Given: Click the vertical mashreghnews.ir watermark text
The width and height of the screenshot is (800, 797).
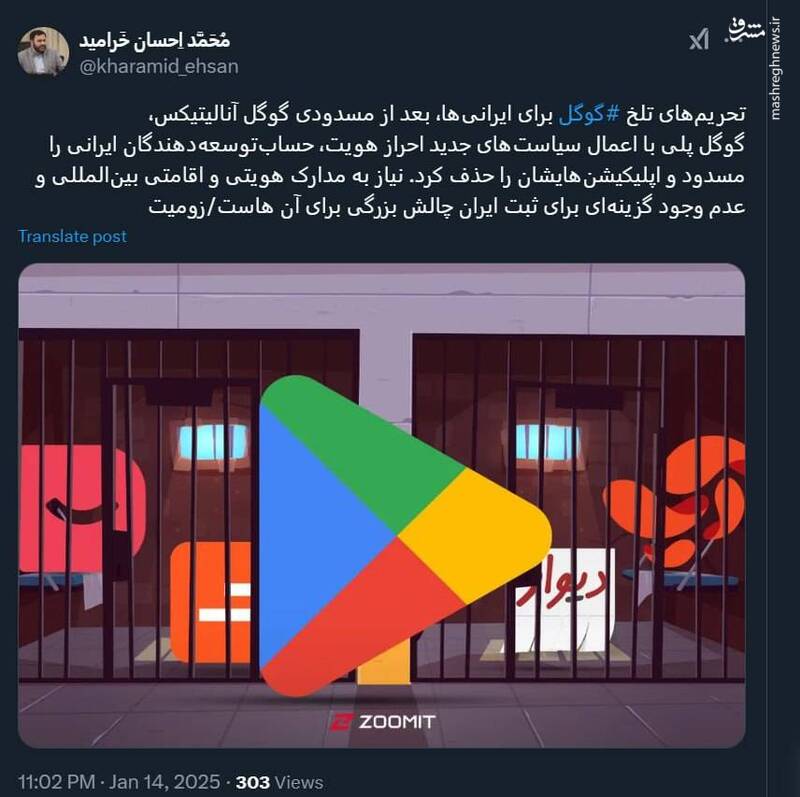Looking at the screenshot, I should (x=775, y=68).
